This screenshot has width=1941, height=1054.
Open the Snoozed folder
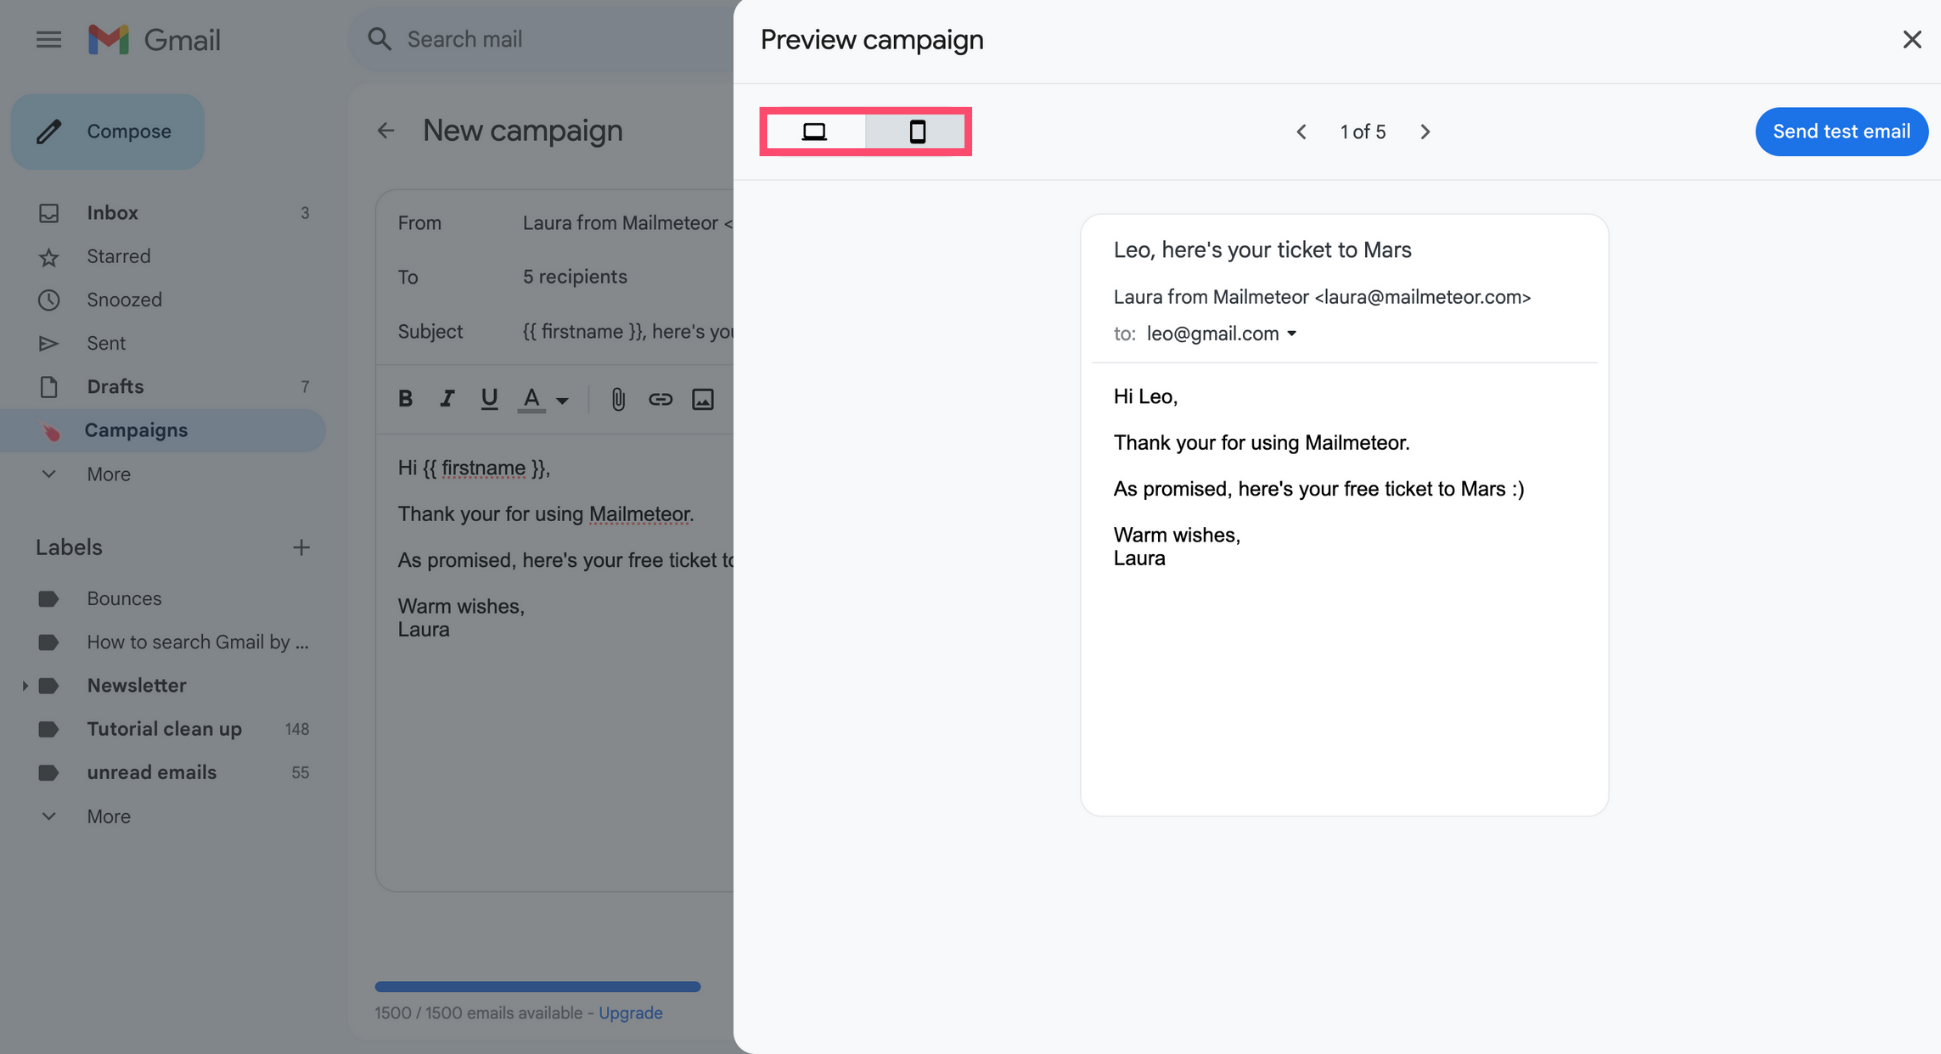click(x=163, y=300)
